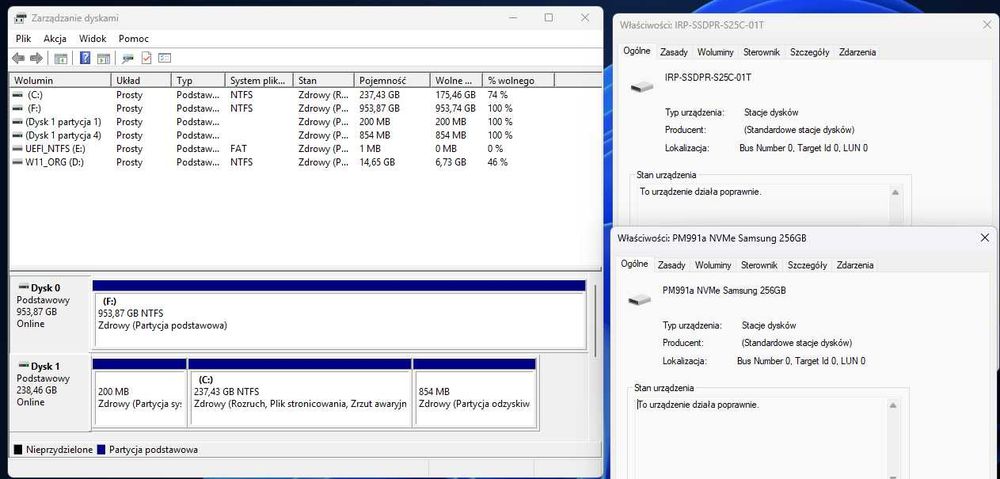Maximize the Zarządzanie dyskami window
This screenshot has height=479, width=1000.
548,18
